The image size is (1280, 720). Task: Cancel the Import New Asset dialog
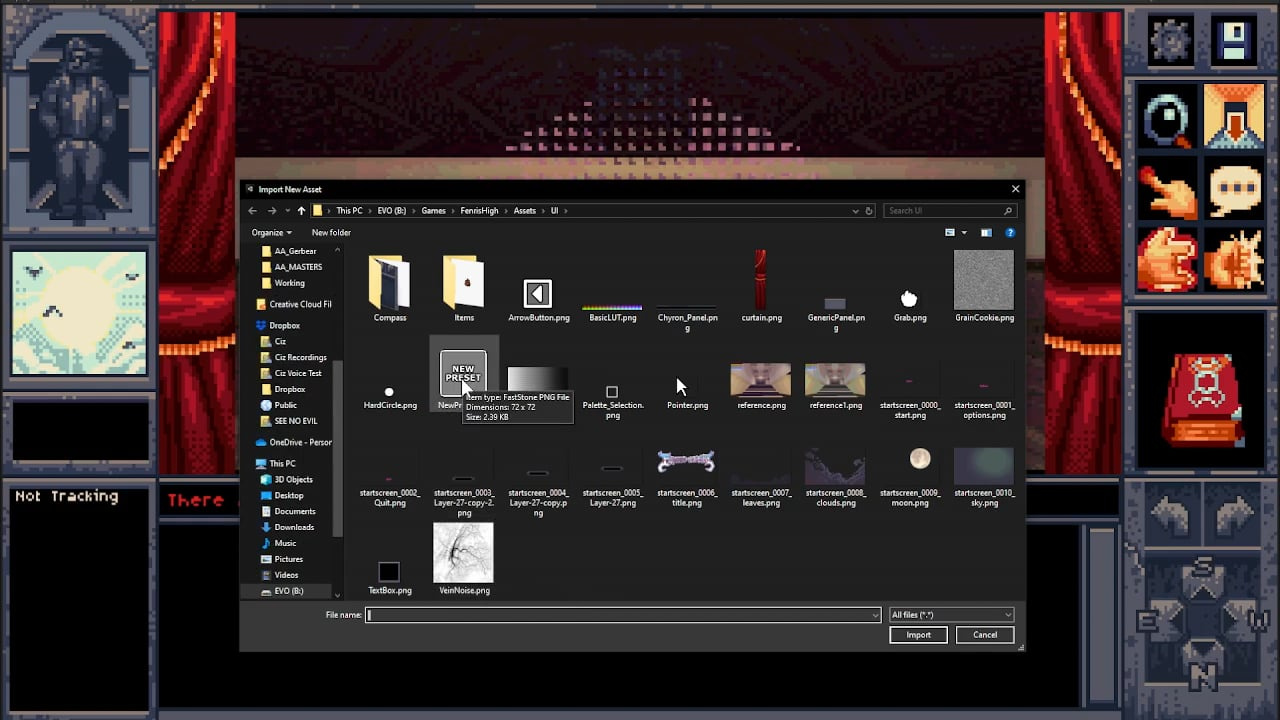tap(985, 635)
